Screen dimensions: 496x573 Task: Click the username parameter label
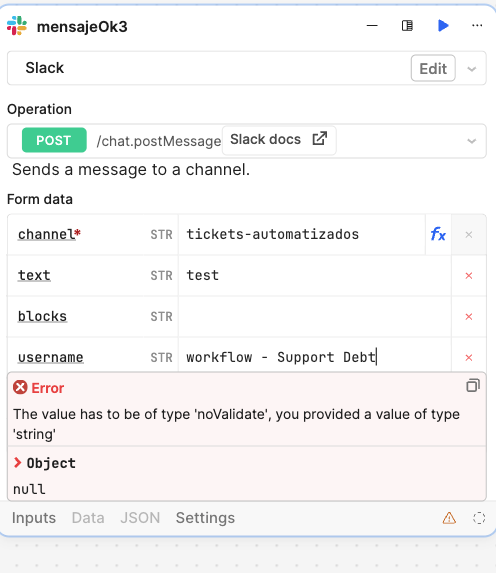(x=51, y=357)
